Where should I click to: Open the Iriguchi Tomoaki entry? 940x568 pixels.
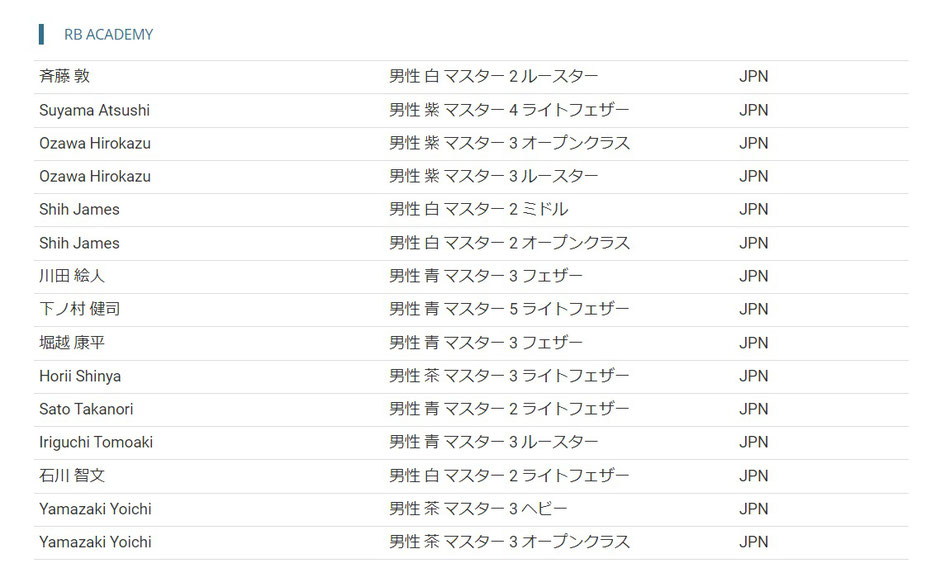(x=96, y=442)
